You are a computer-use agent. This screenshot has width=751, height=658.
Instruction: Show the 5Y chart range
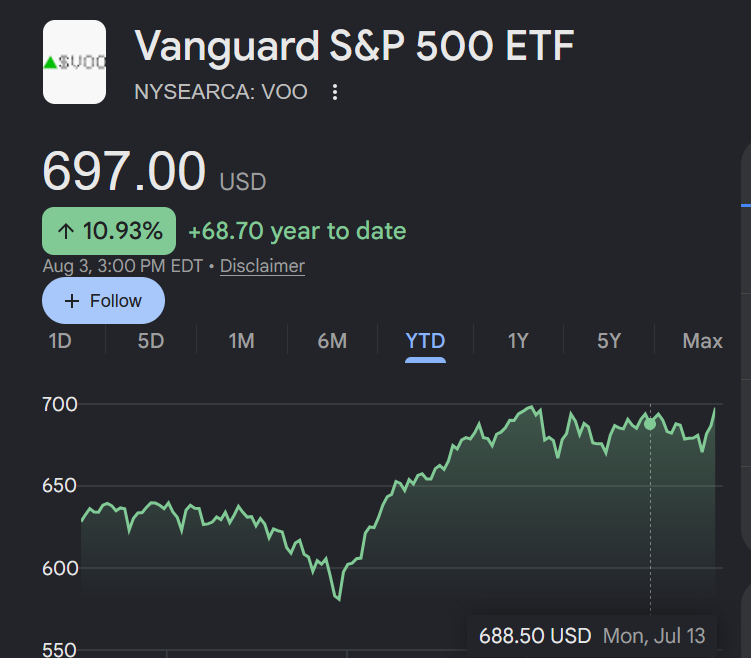(x=609, y=341)
